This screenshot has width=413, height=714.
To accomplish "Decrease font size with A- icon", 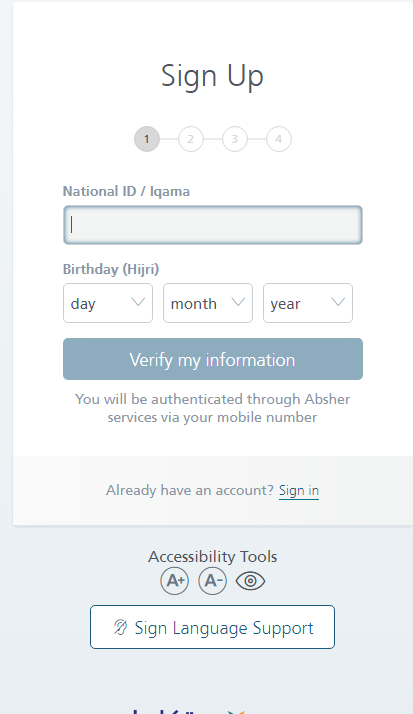I will [213, 581].
